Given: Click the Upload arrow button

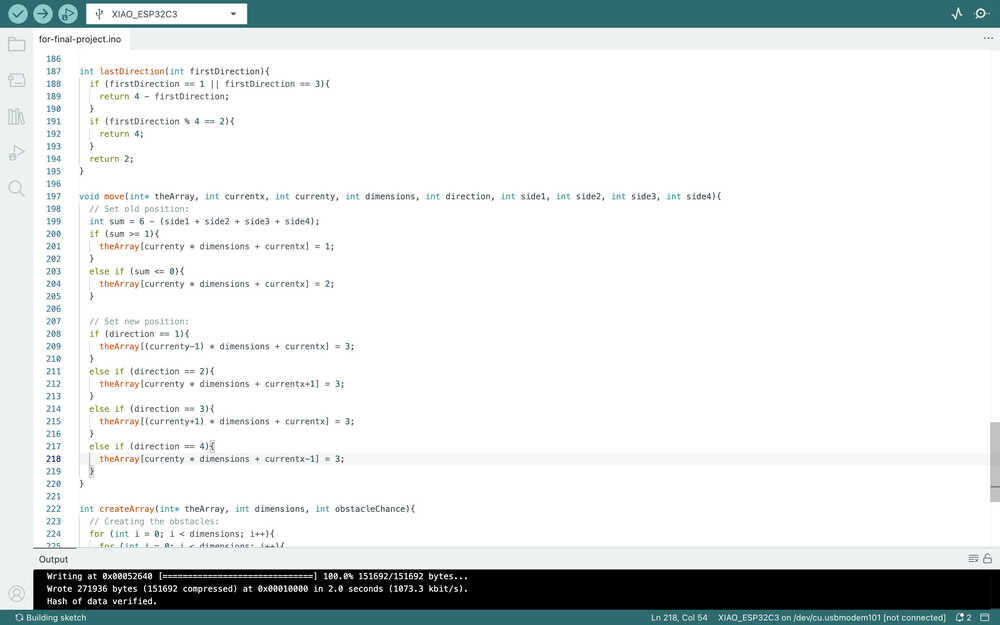Looking at the screenshot, I should (x=43, y=13).
